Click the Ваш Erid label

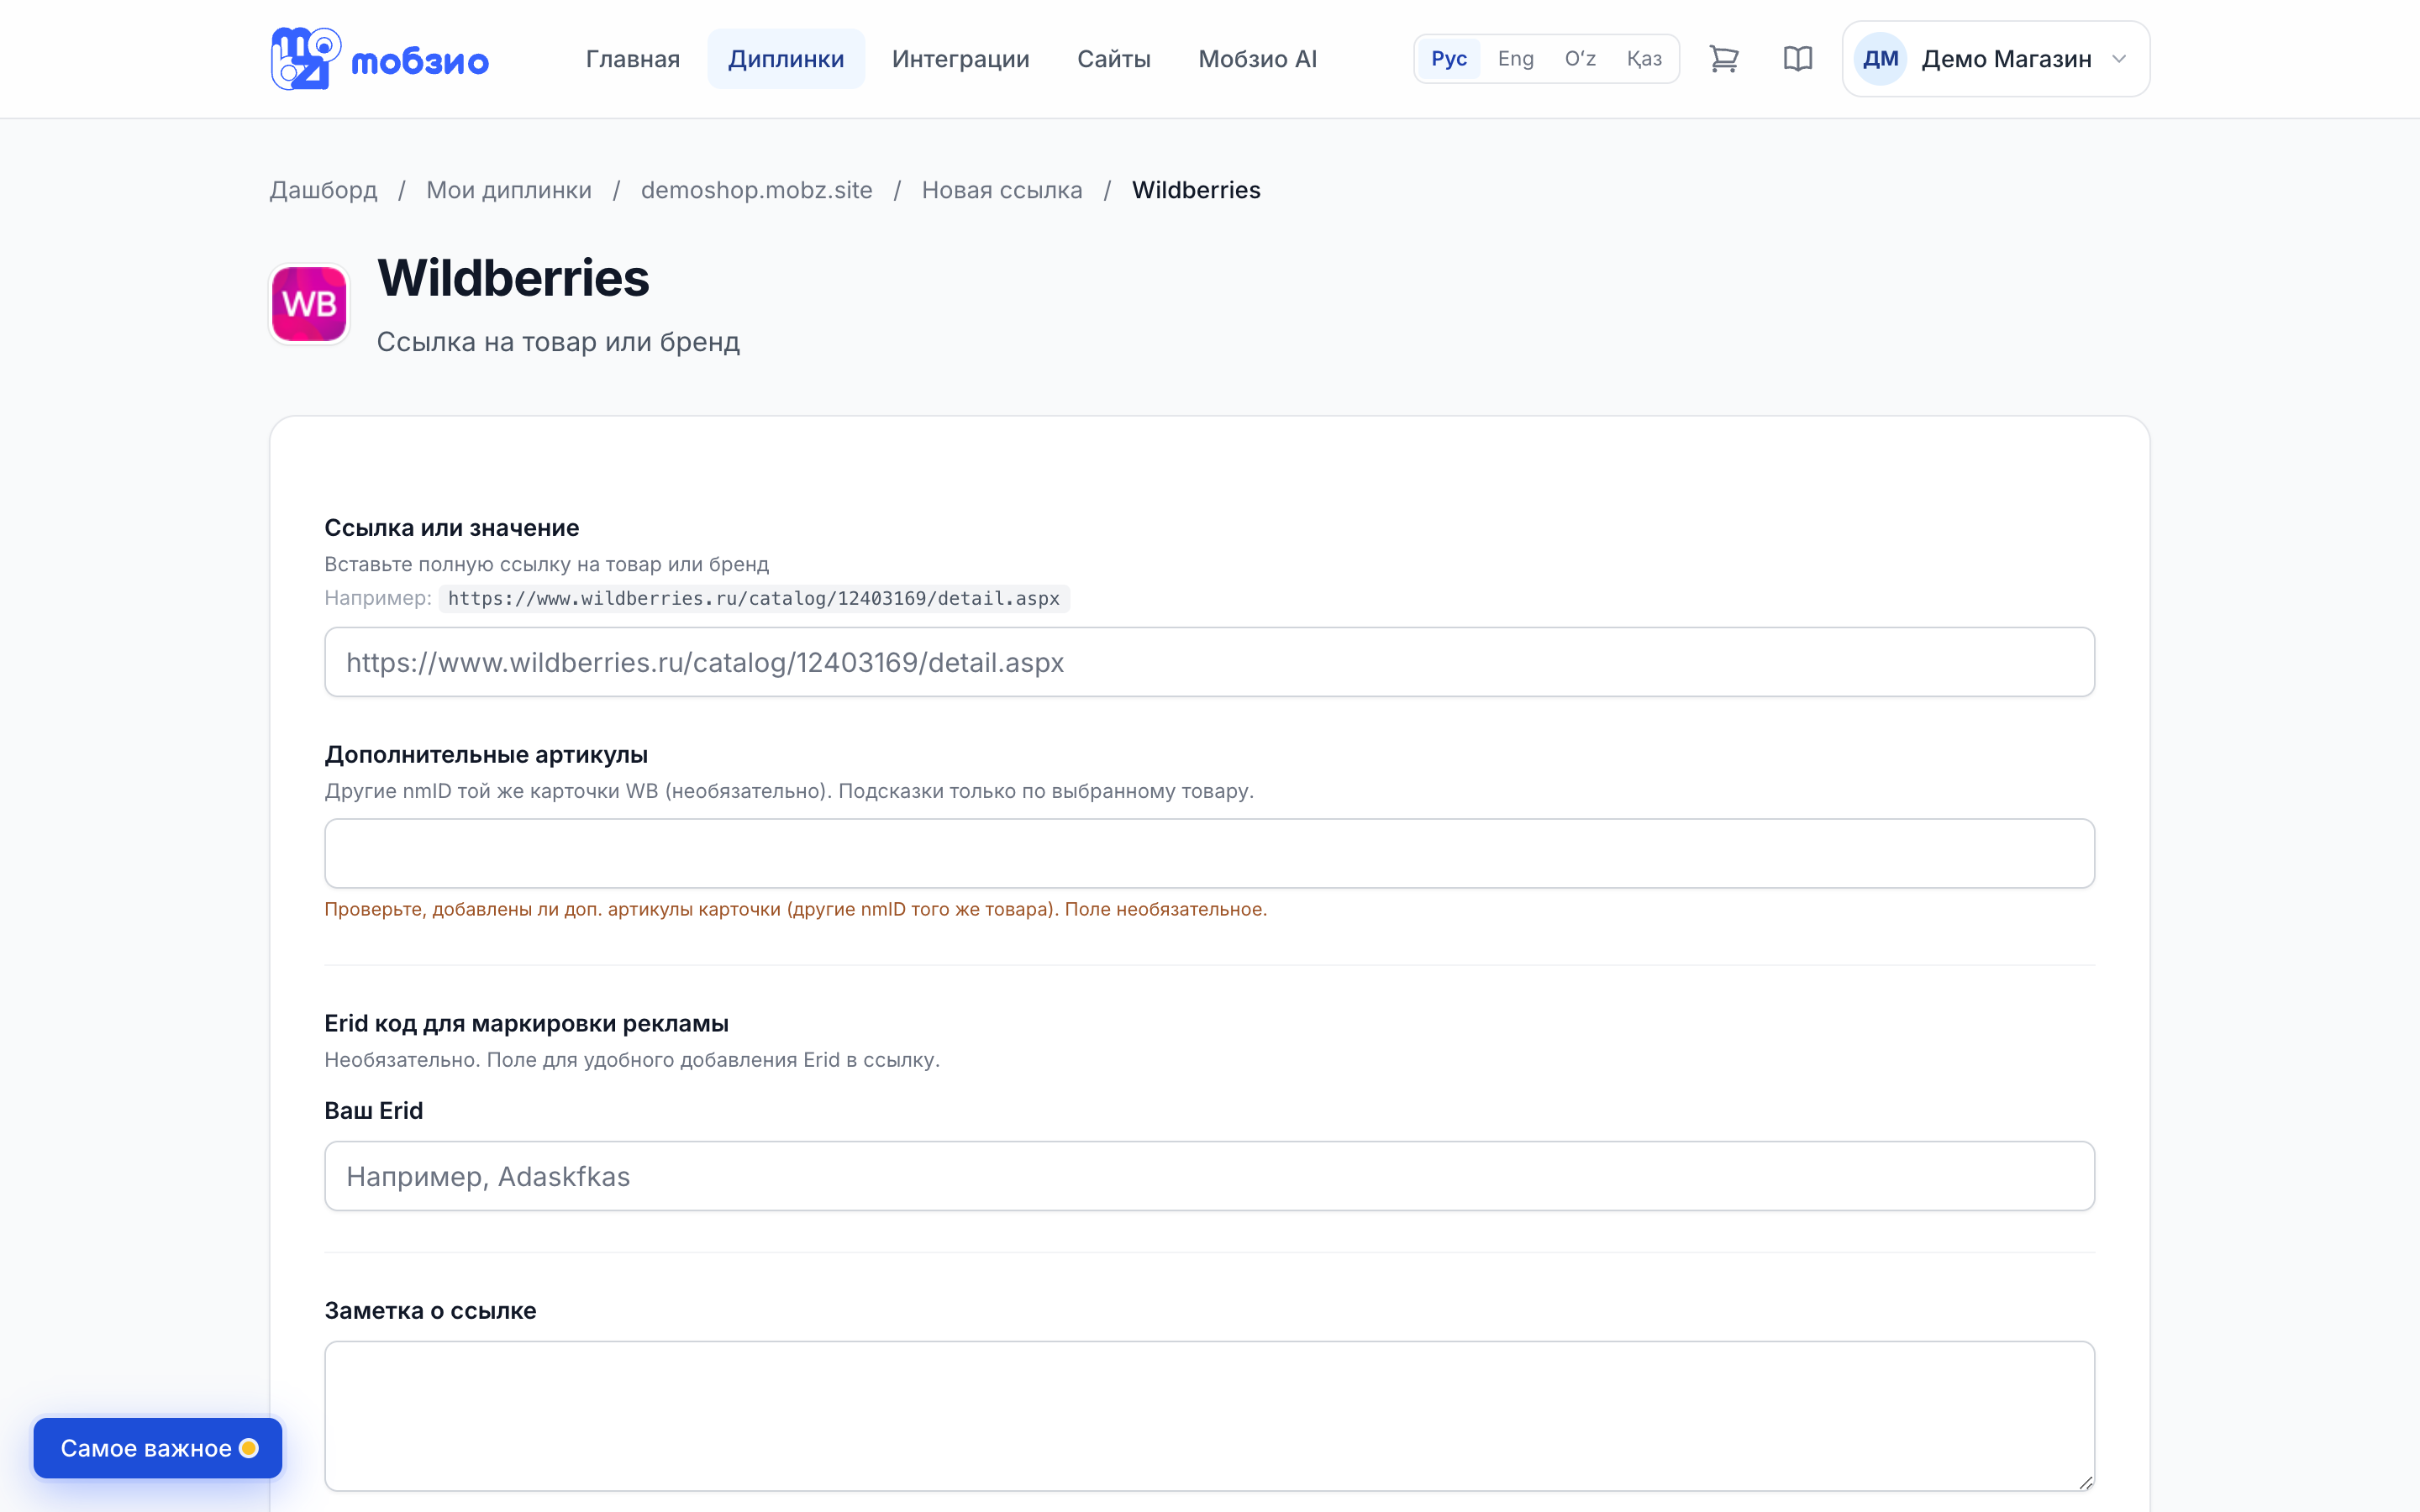coord(374,1111)
